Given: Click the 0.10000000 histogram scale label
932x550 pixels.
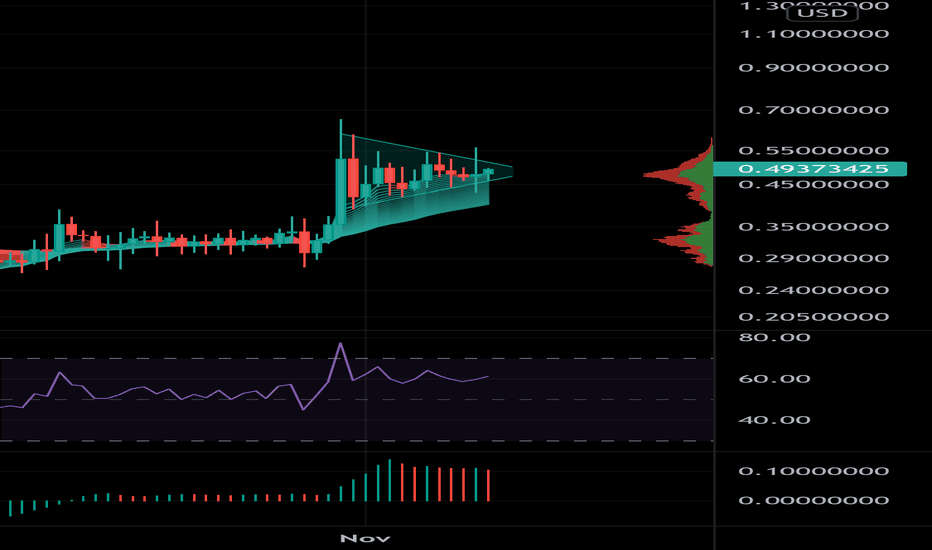Looking at the screenshot, I should 814,471.
